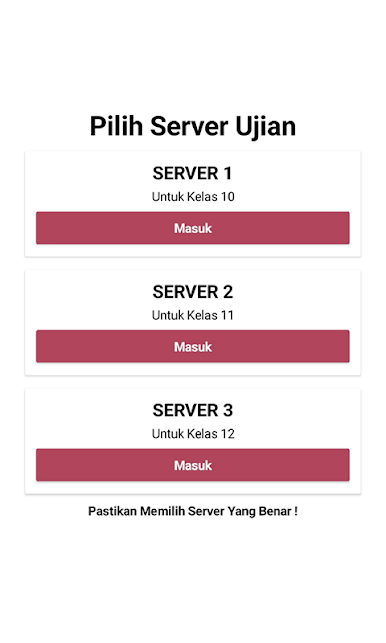This screenshot has height=643, width=386.
Task: Click the number 2 in SERVER 2
Action: (228, 292)
